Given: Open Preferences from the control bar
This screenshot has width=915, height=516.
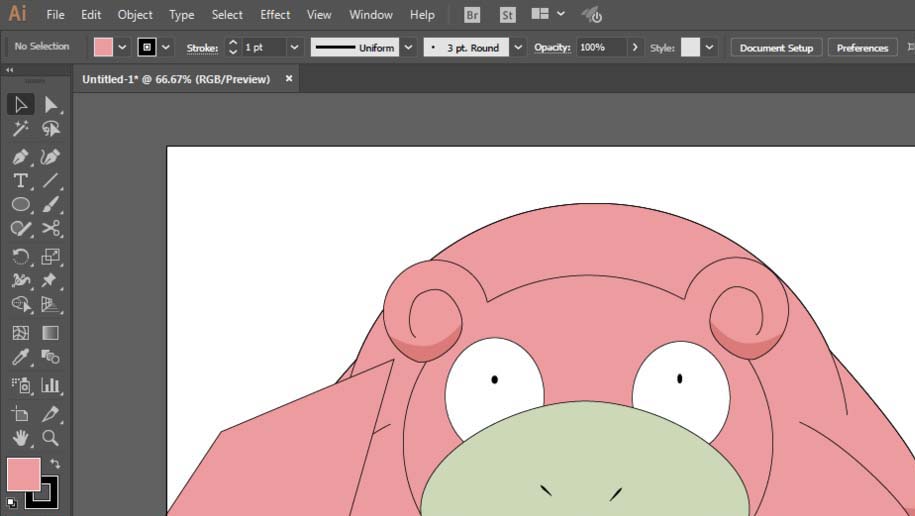Looking at the screenshot, I should [x=862, y=47].
